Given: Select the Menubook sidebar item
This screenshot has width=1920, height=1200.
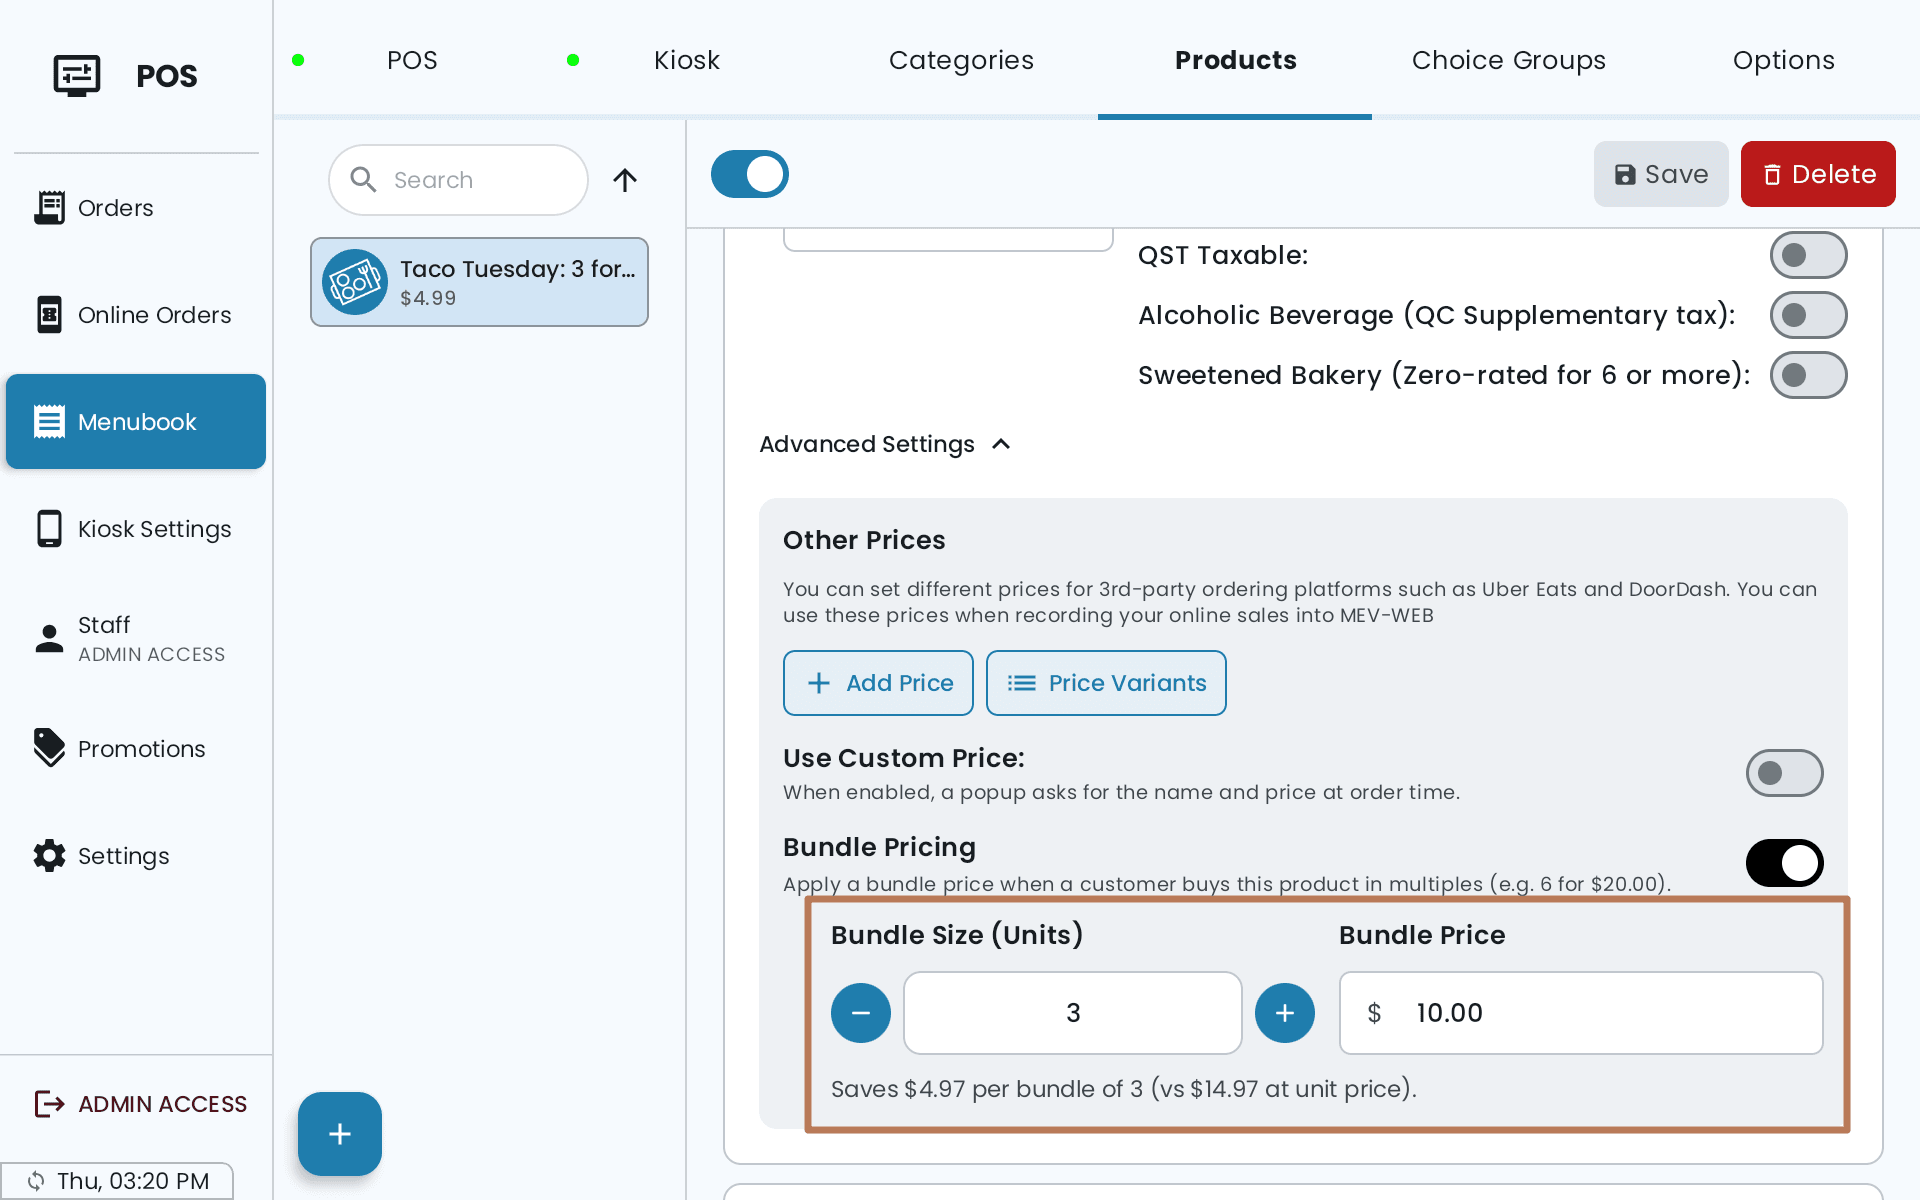Looking at the screenshot, I should coord(136,421).
